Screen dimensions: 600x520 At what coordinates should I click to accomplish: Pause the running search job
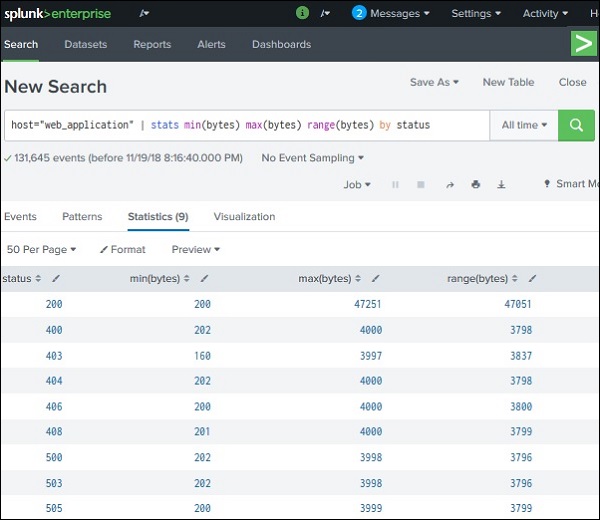pyautogui.click(x=396, y=185)
